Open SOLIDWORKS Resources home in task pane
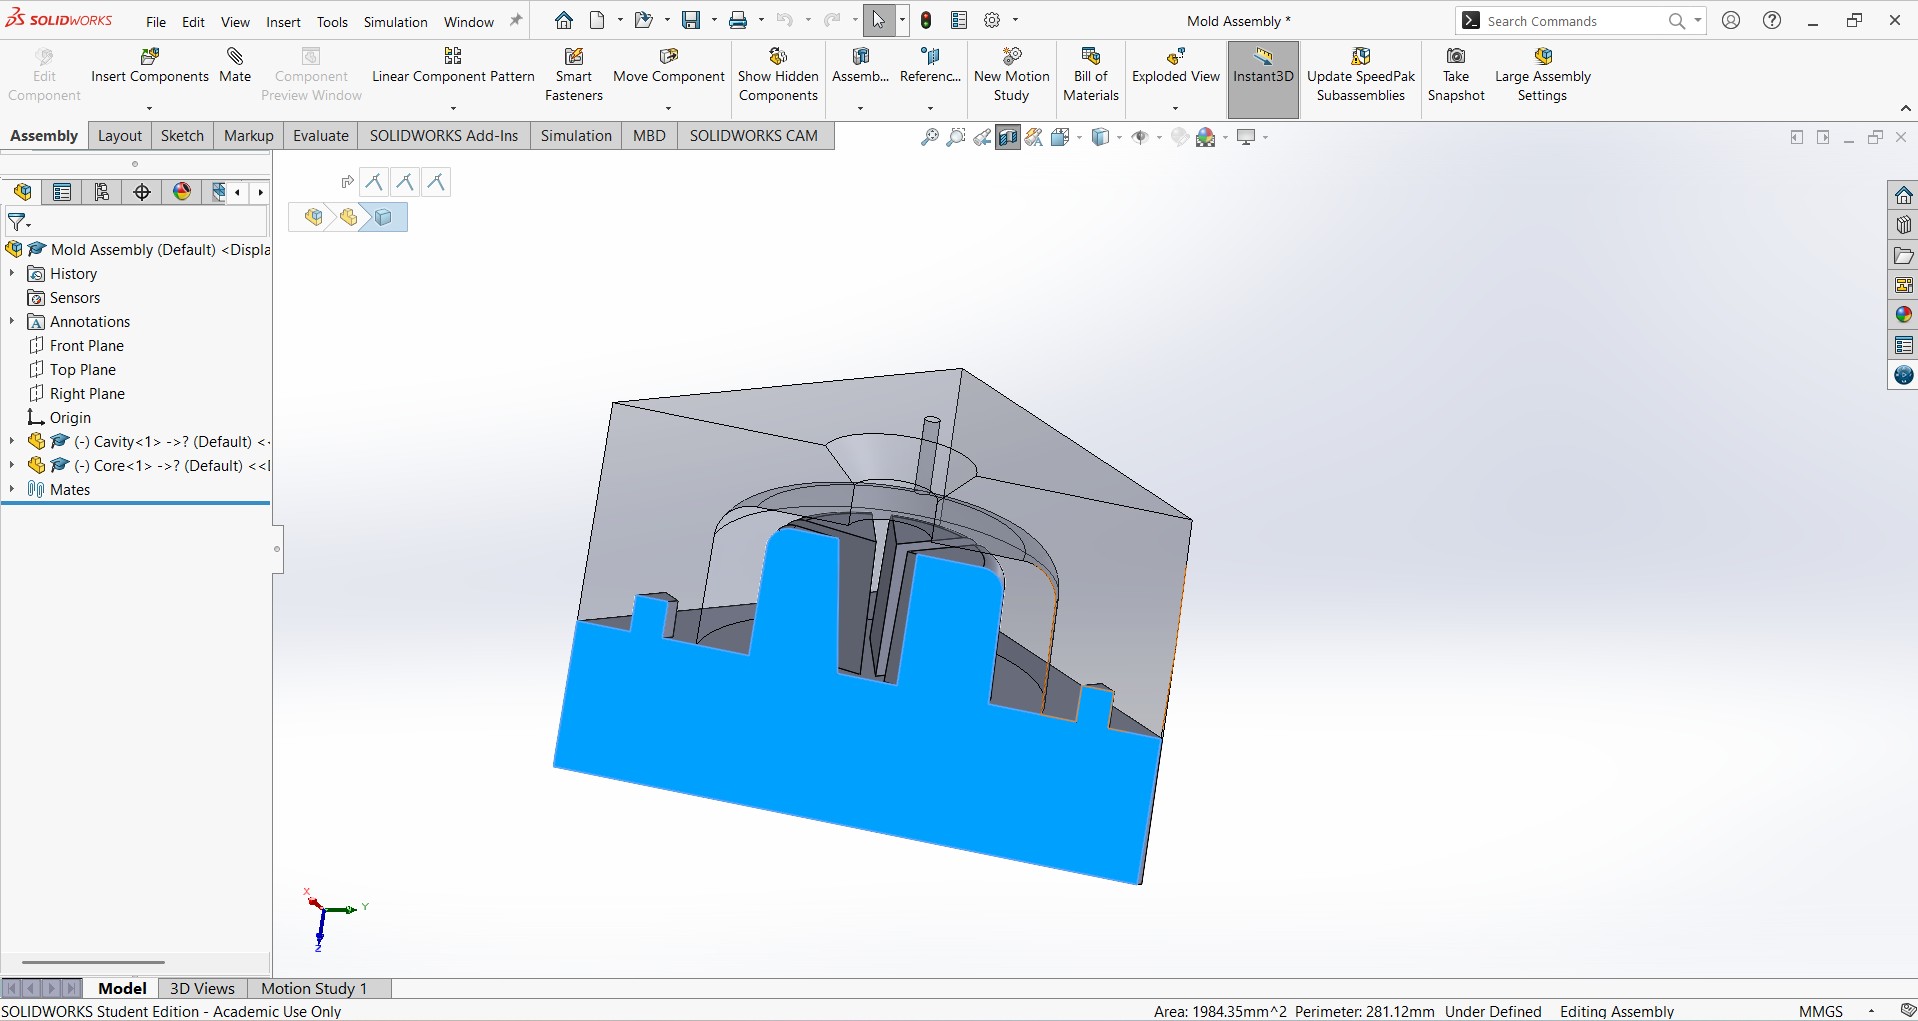The width and height of the screenshot is (1918, 1021). coord(1903,195)
